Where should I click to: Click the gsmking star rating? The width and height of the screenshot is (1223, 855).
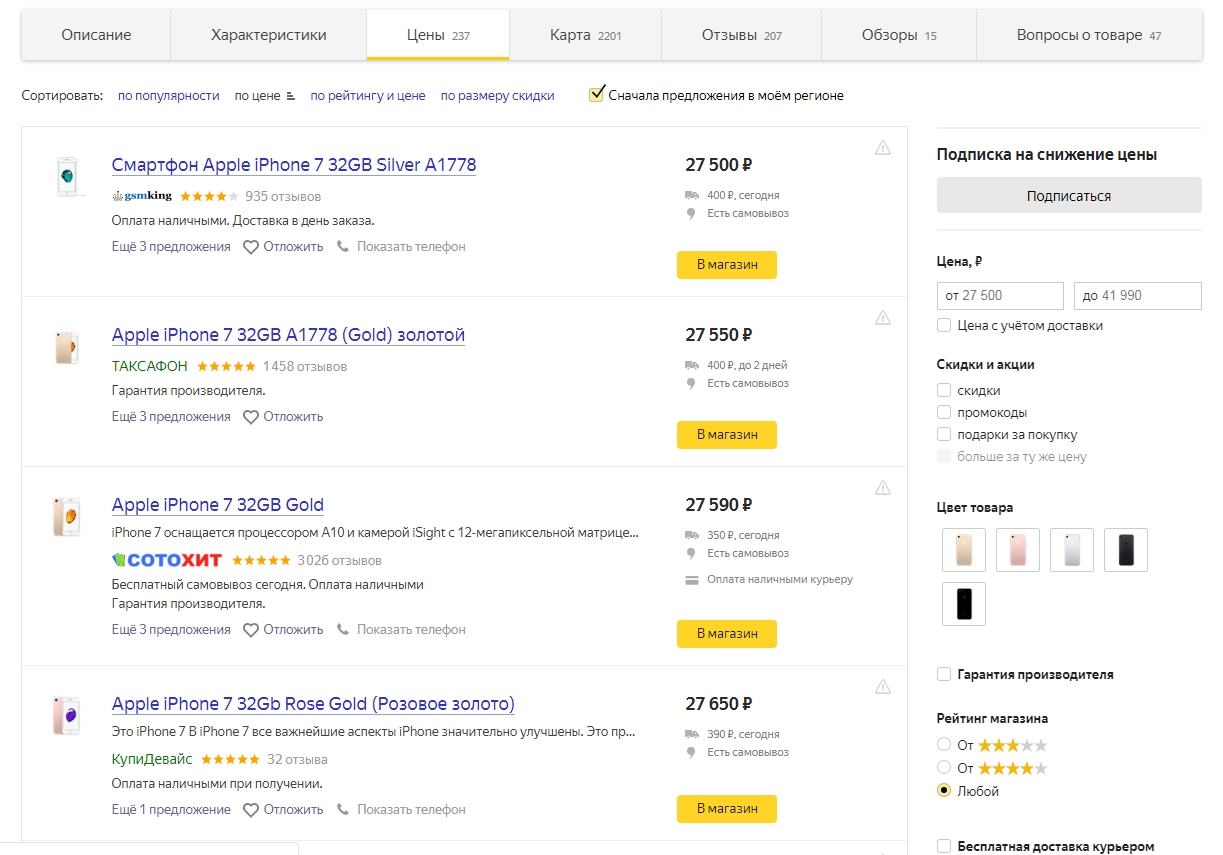tap(209, 196)
